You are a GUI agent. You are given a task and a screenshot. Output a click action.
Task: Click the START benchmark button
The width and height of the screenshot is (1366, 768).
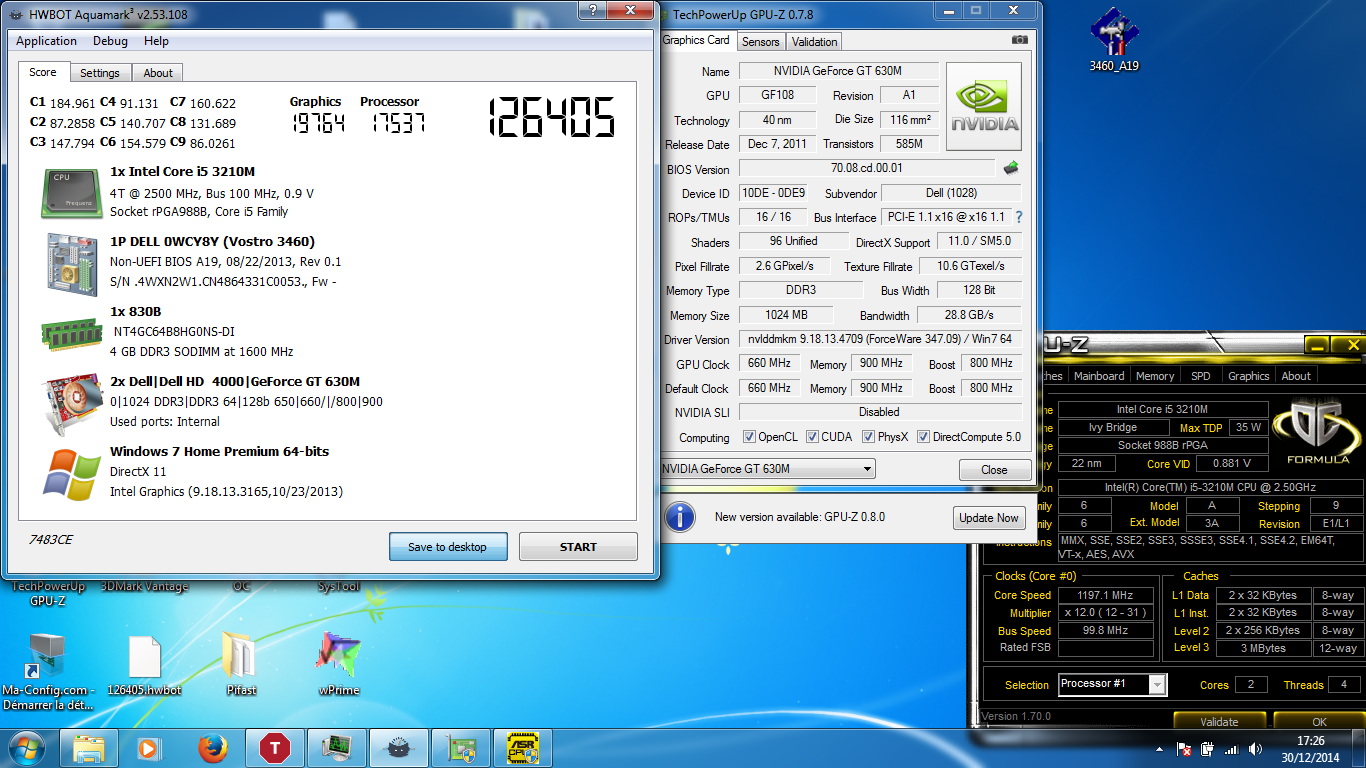click(578, 547)
